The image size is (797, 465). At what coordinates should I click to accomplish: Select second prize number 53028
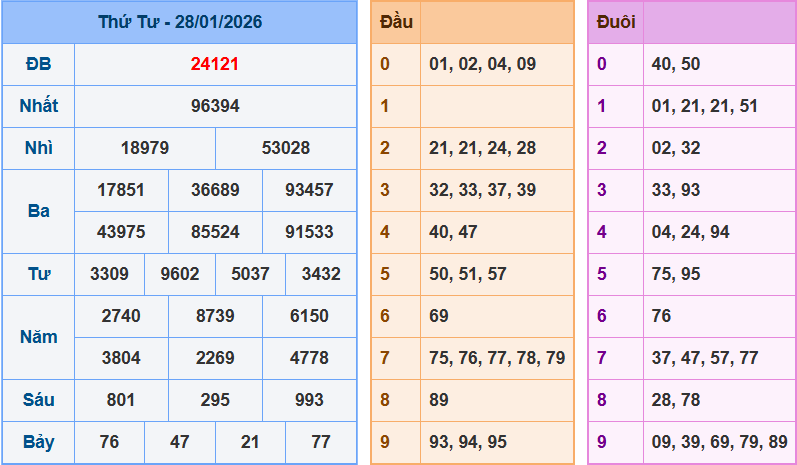point(286,148)
